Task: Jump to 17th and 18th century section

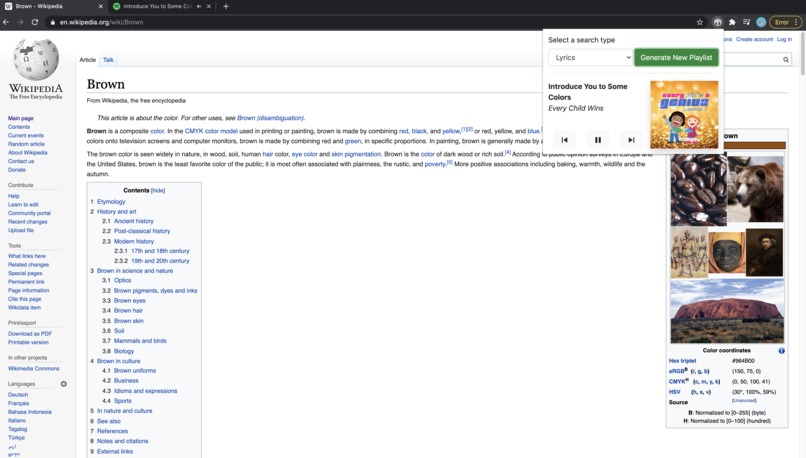Action: point(160,251)
